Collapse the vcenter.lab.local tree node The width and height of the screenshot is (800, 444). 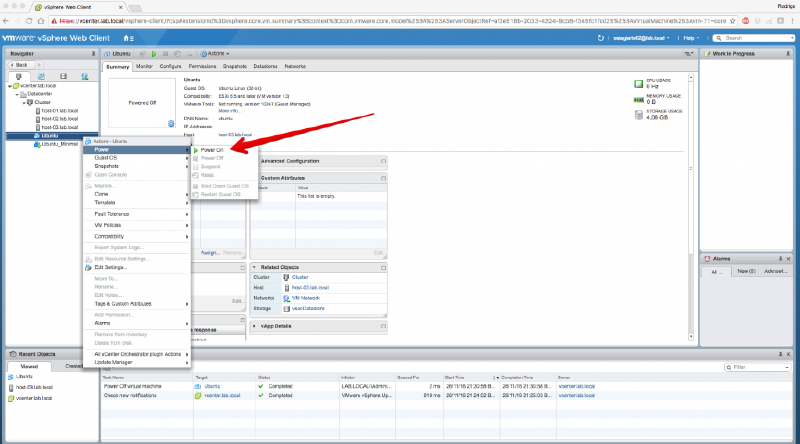coord(10,86)
